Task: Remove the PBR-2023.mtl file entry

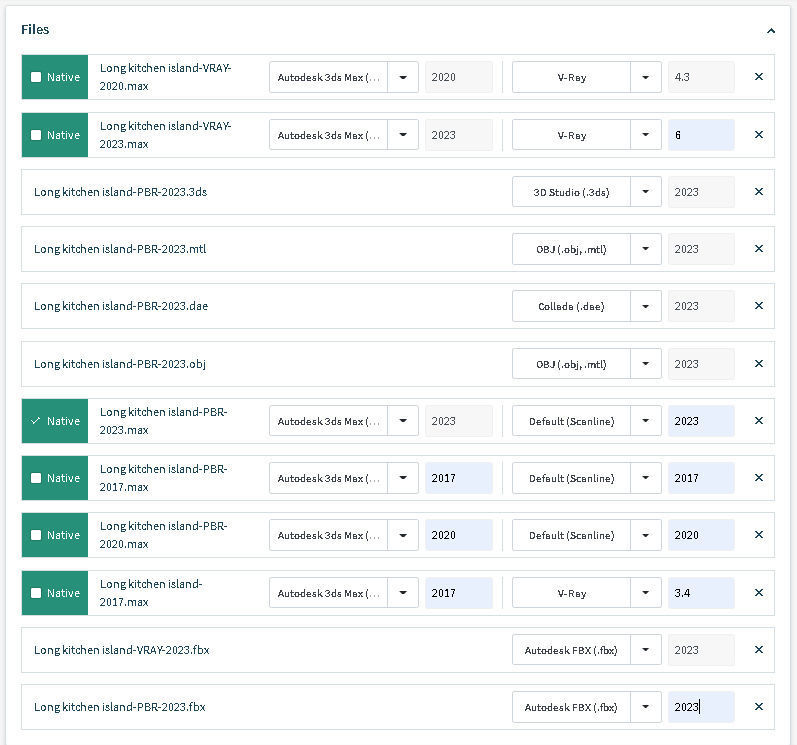Action: coord(758,249)
